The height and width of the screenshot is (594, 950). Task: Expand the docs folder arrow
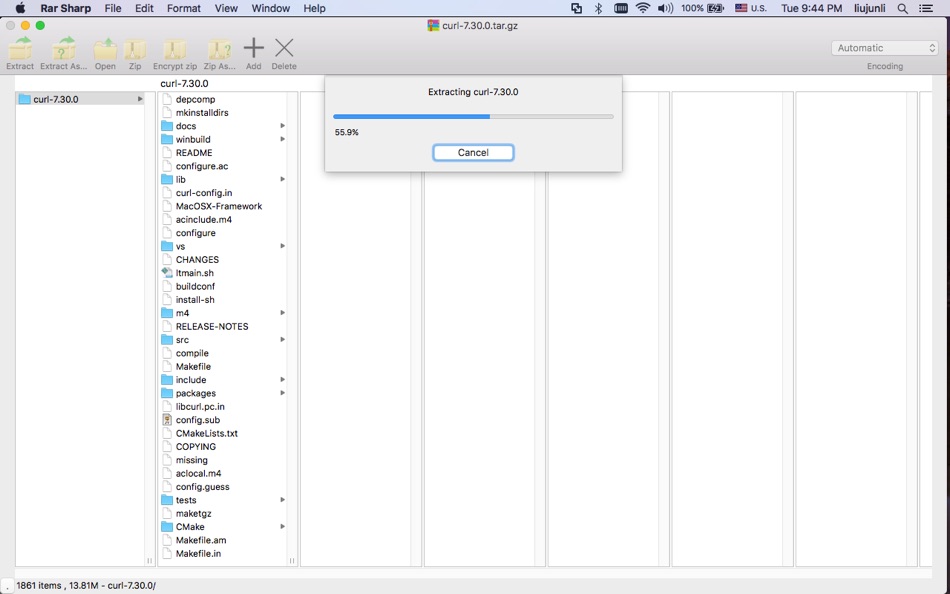click(x=282, y=126)
